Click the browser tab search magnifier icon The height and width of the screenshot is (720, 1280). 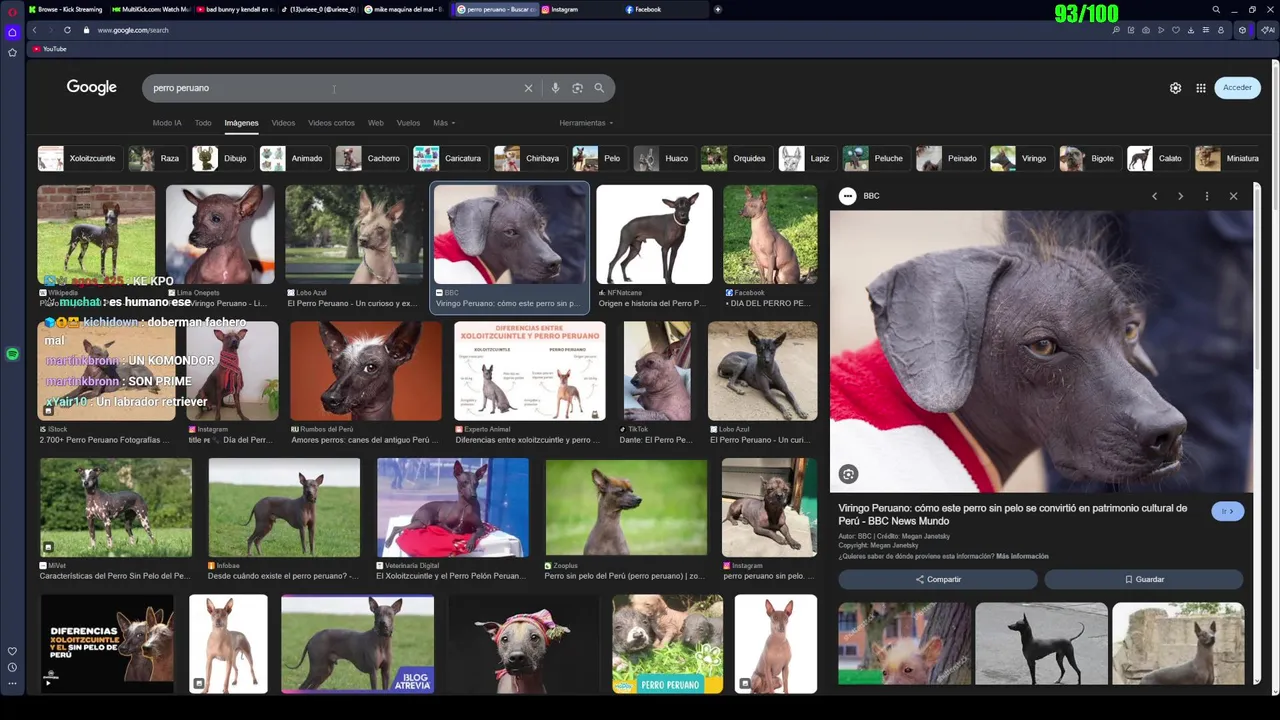1216,9
